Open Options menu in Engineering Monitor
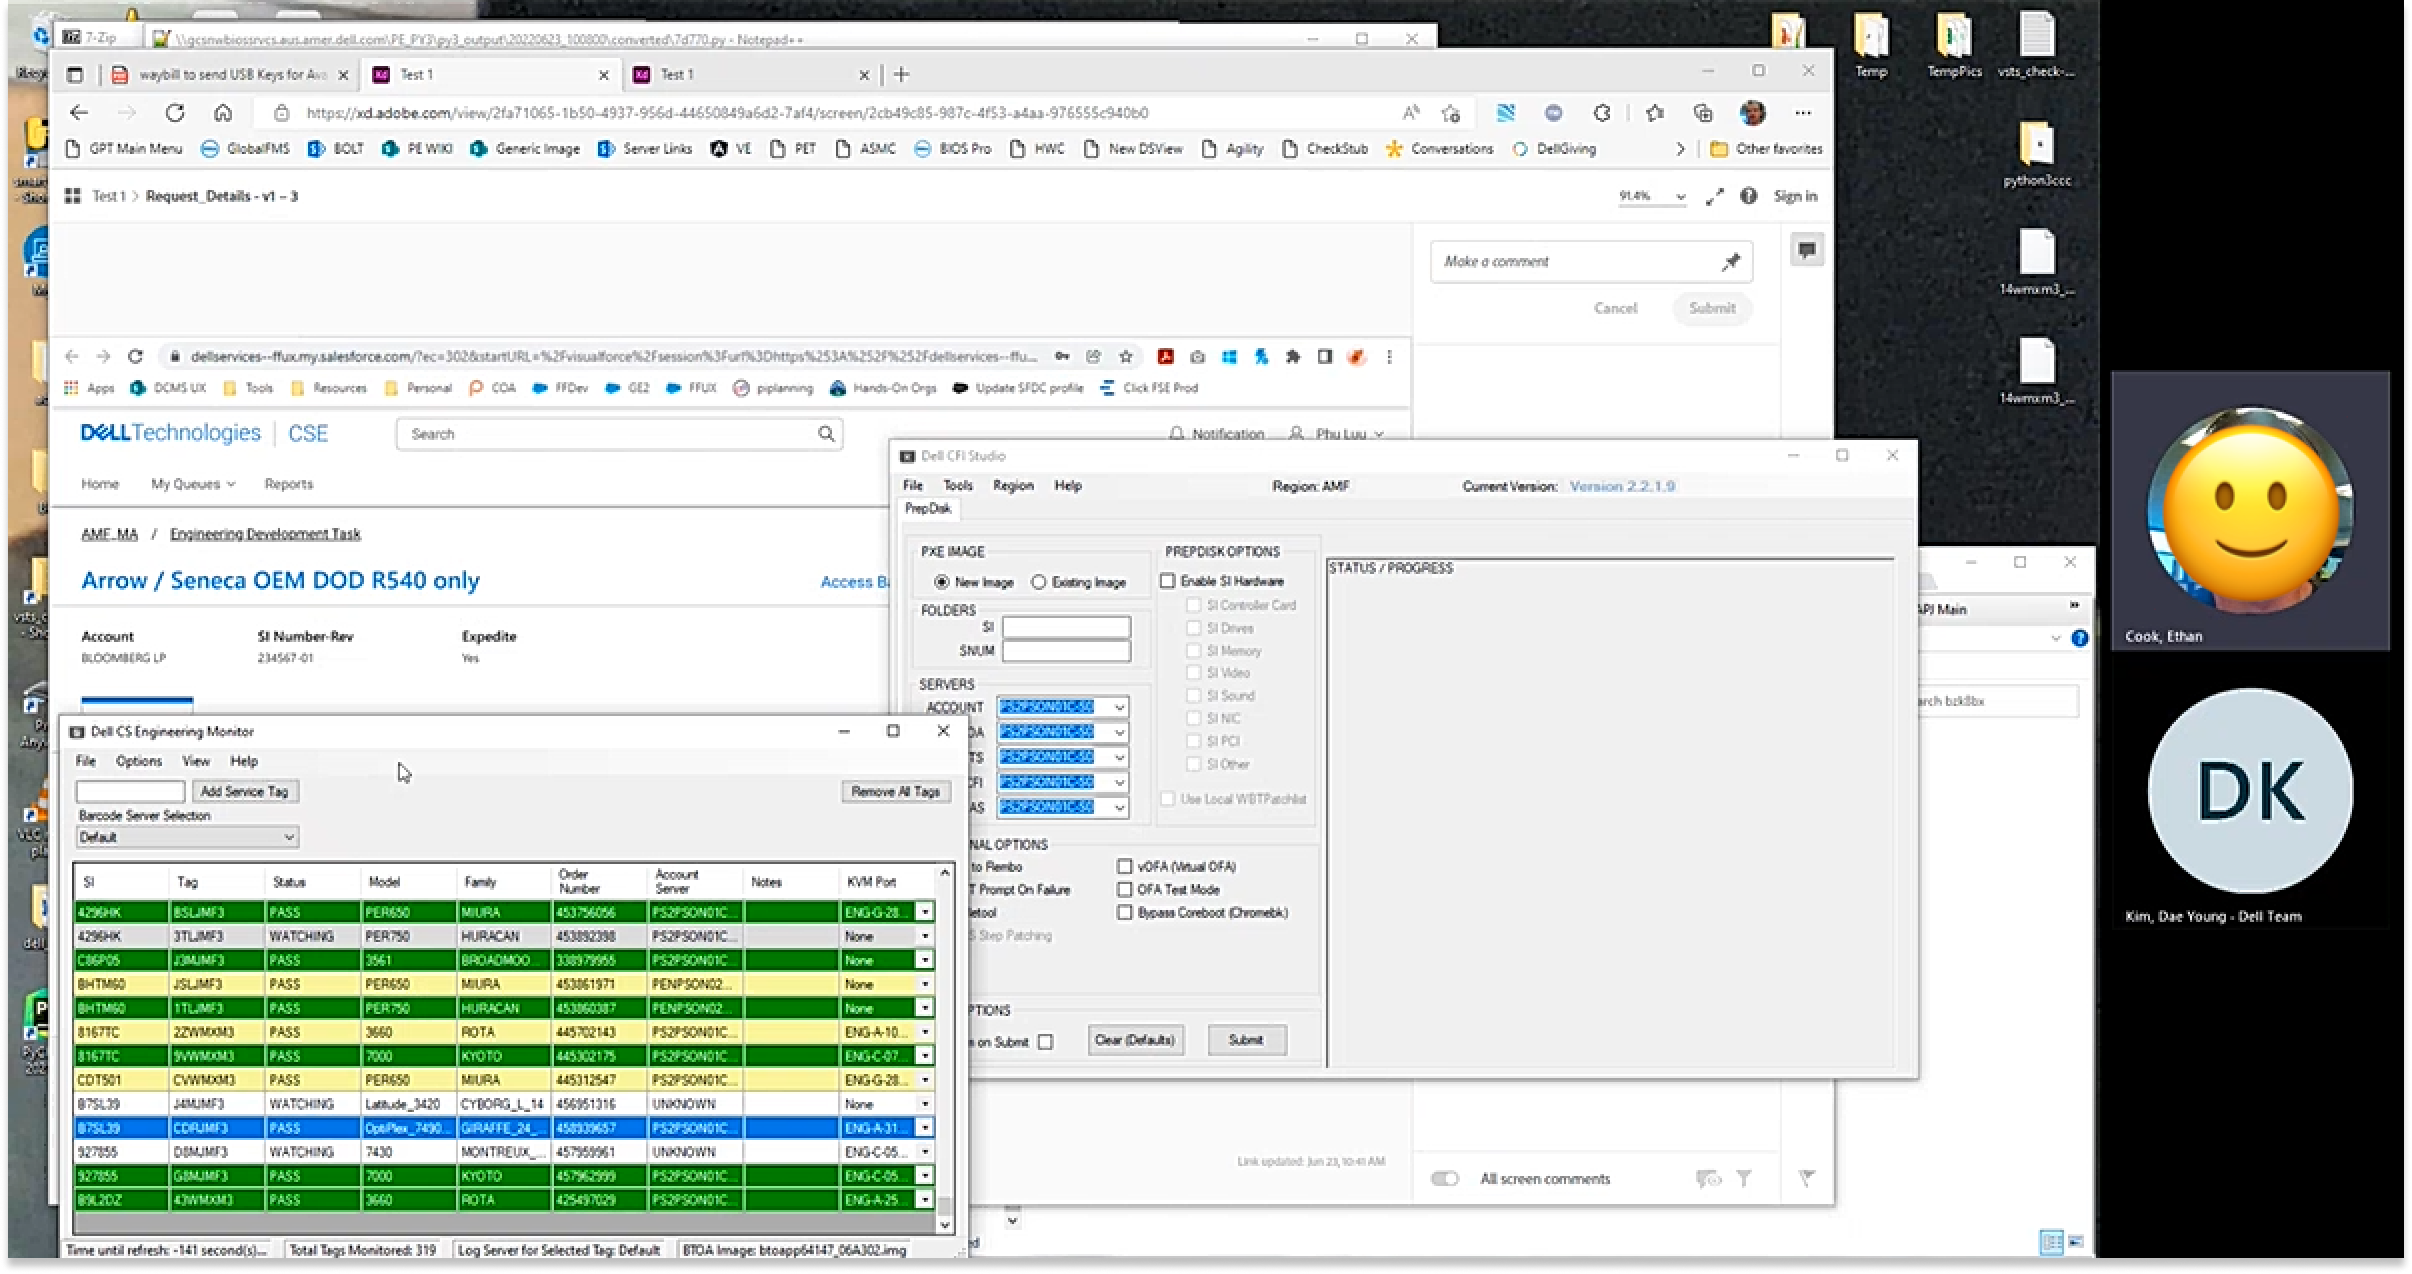Screen dimensions: 2412x1274 (138, 761)
